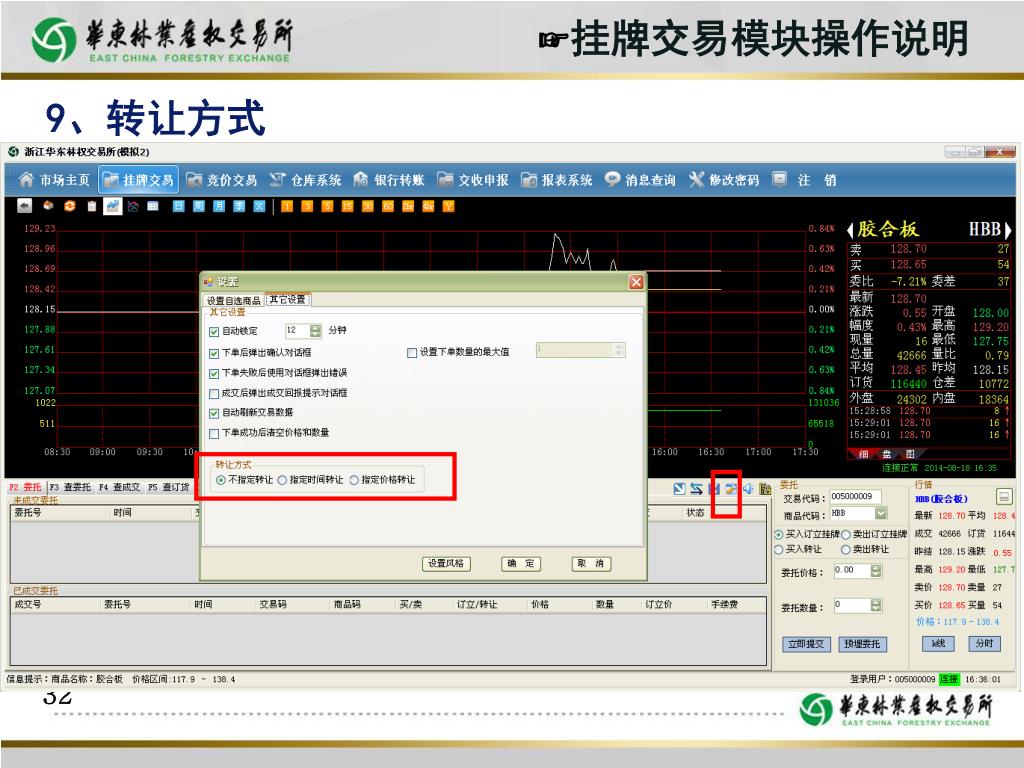Click the speaker sound icon above order panel

[x=748, y=488]
